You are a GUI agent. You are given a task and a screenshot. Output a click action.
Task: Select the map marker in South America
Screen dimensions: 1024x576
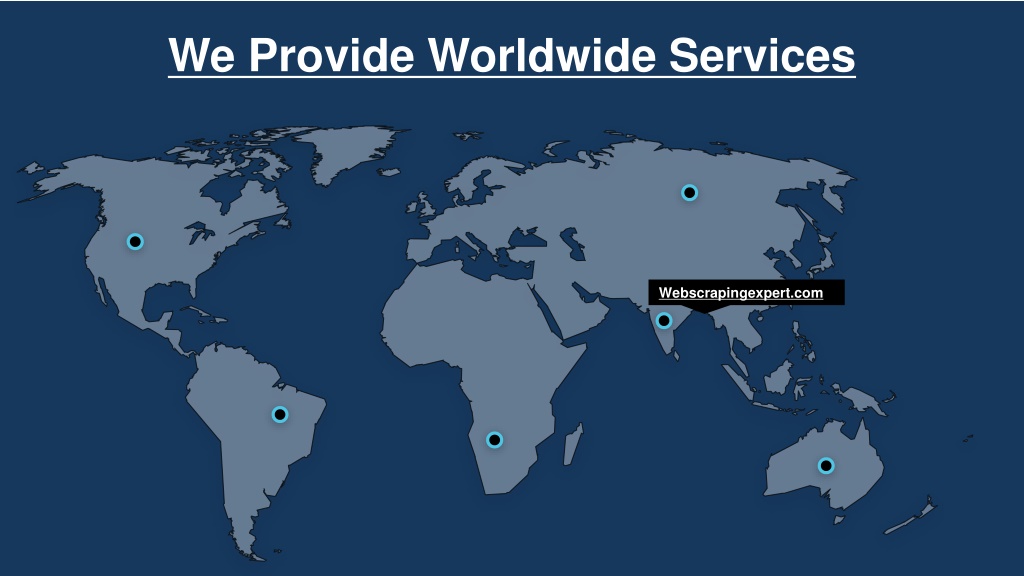pos(280,414)
